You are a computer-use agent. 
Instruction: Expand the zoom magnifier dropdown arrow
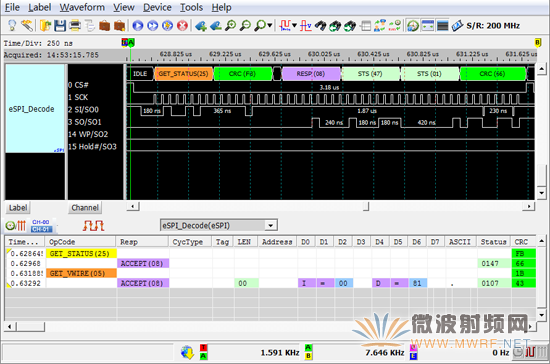[269, 26]
